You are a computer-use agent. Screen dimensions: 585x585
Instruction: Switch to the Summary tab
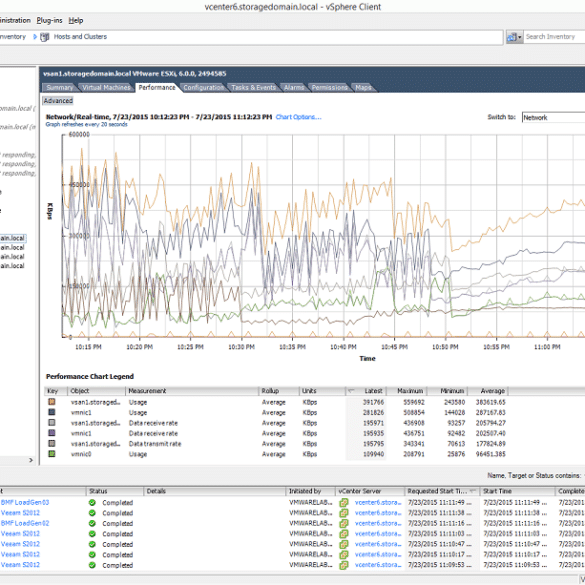[x=60, y=88]
